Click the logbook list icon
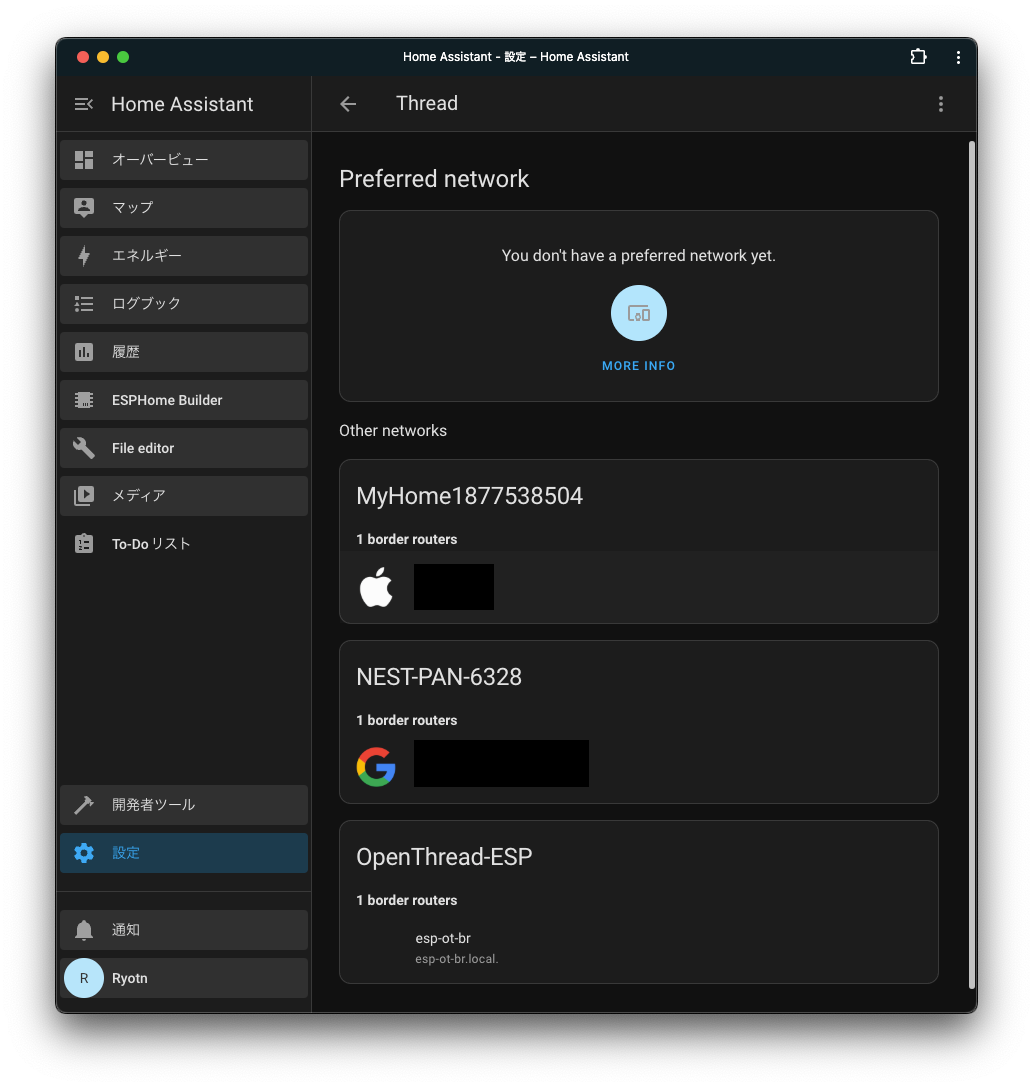 click(x=84, y=304)
